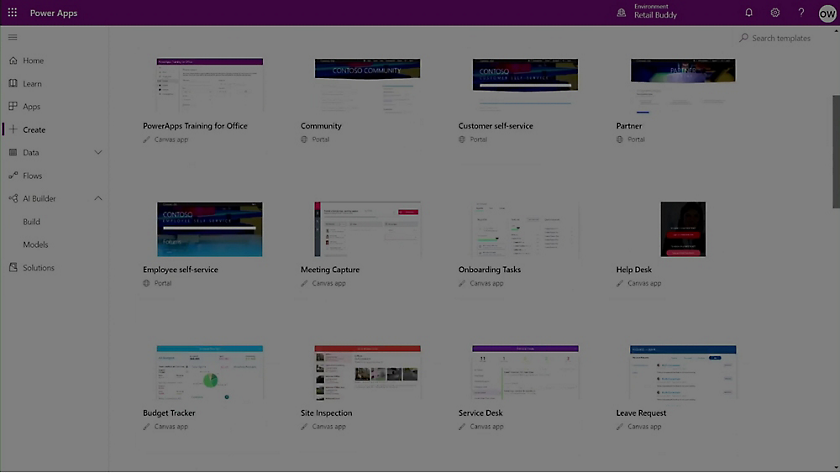Click in the Search templates field
Viewport: 840px width, 473px height.
(781, 38)
